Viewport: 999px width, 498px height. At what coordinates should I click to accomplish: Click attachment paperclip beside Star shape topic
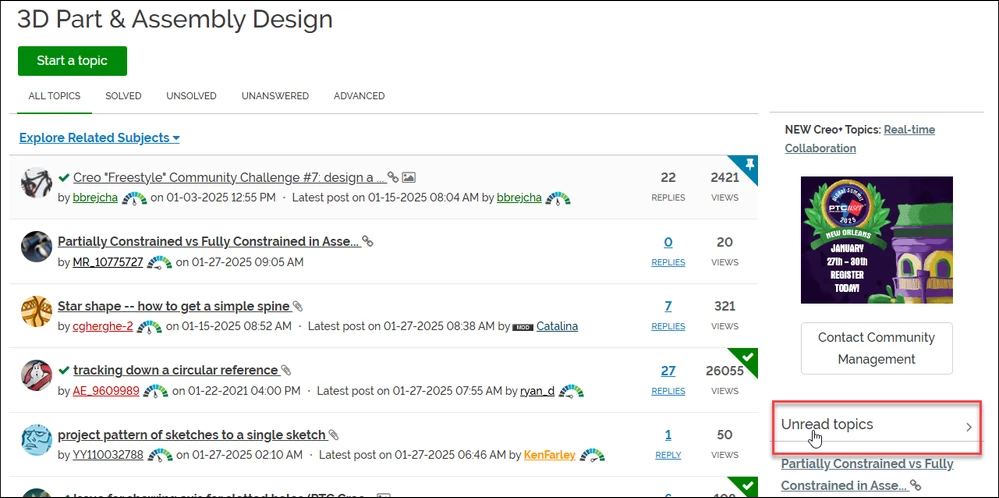tap(298, 306)
